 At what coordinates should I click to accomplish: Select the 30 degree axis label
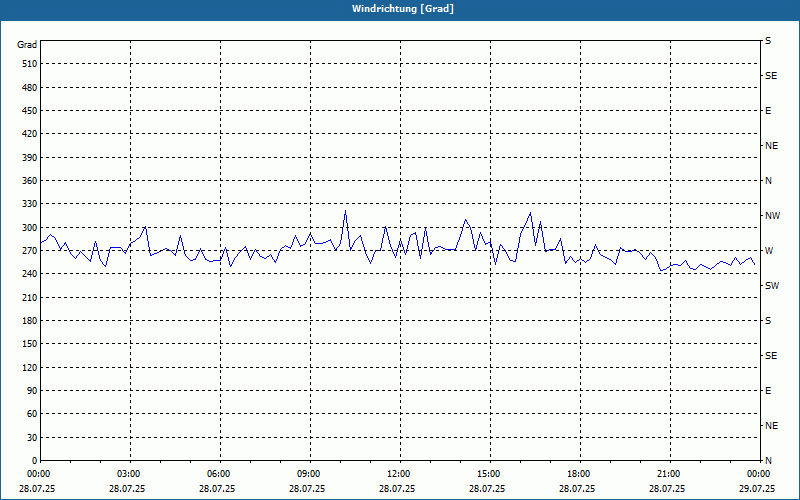point(32,438)
